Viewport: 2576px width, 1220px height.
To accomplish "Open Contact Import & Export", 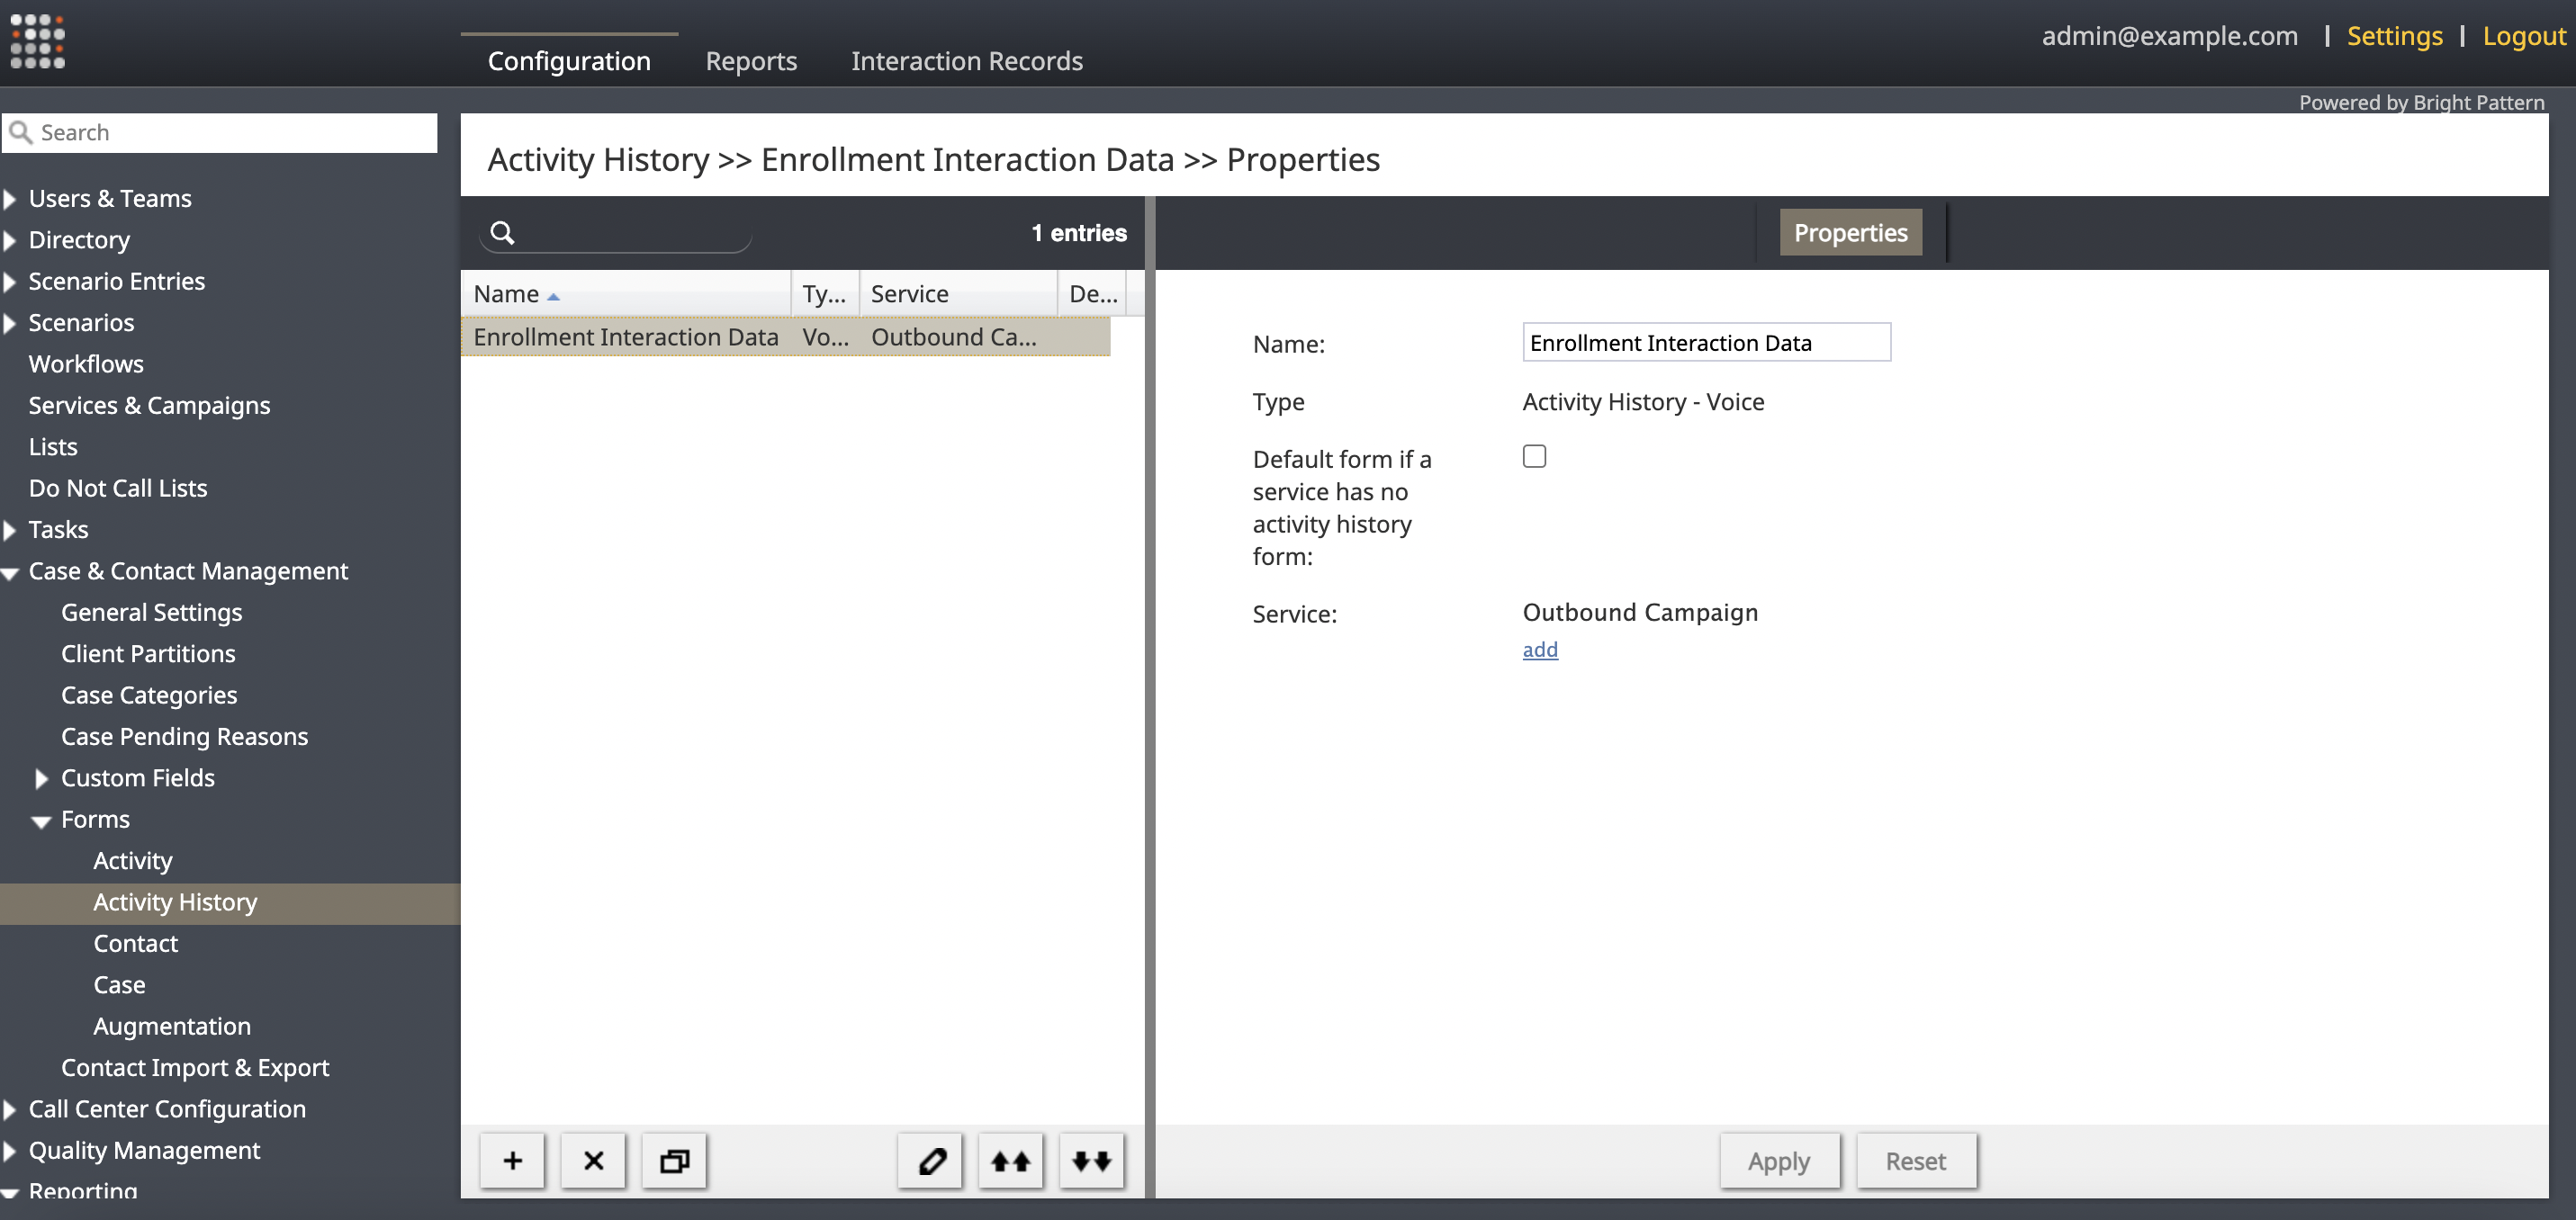I will tap(195, 1068).
